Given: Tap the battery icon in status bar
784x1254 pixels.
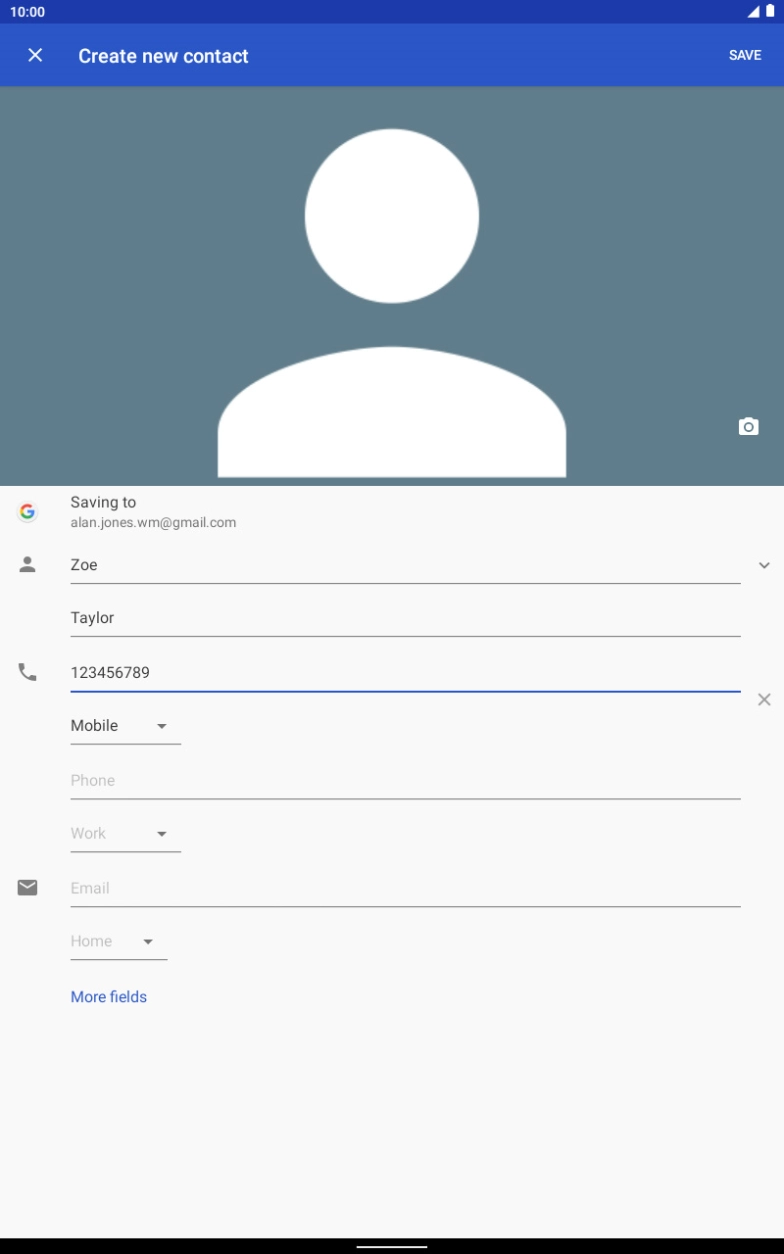Looking at the screenshot, I should click(770, 12).
